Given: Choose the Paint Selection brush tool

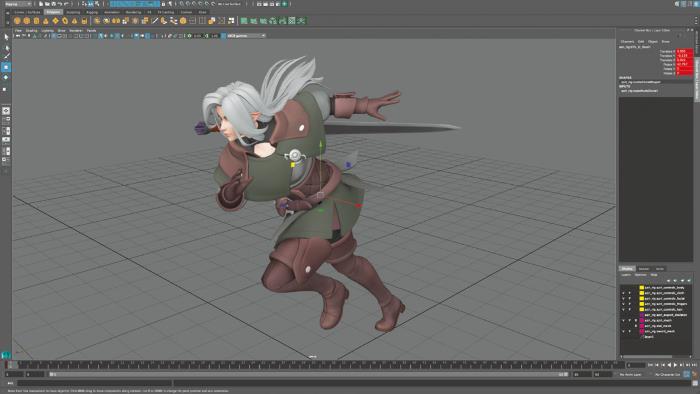Looking at the screenshot, I should pyautogui.click(x=6, y=56).
